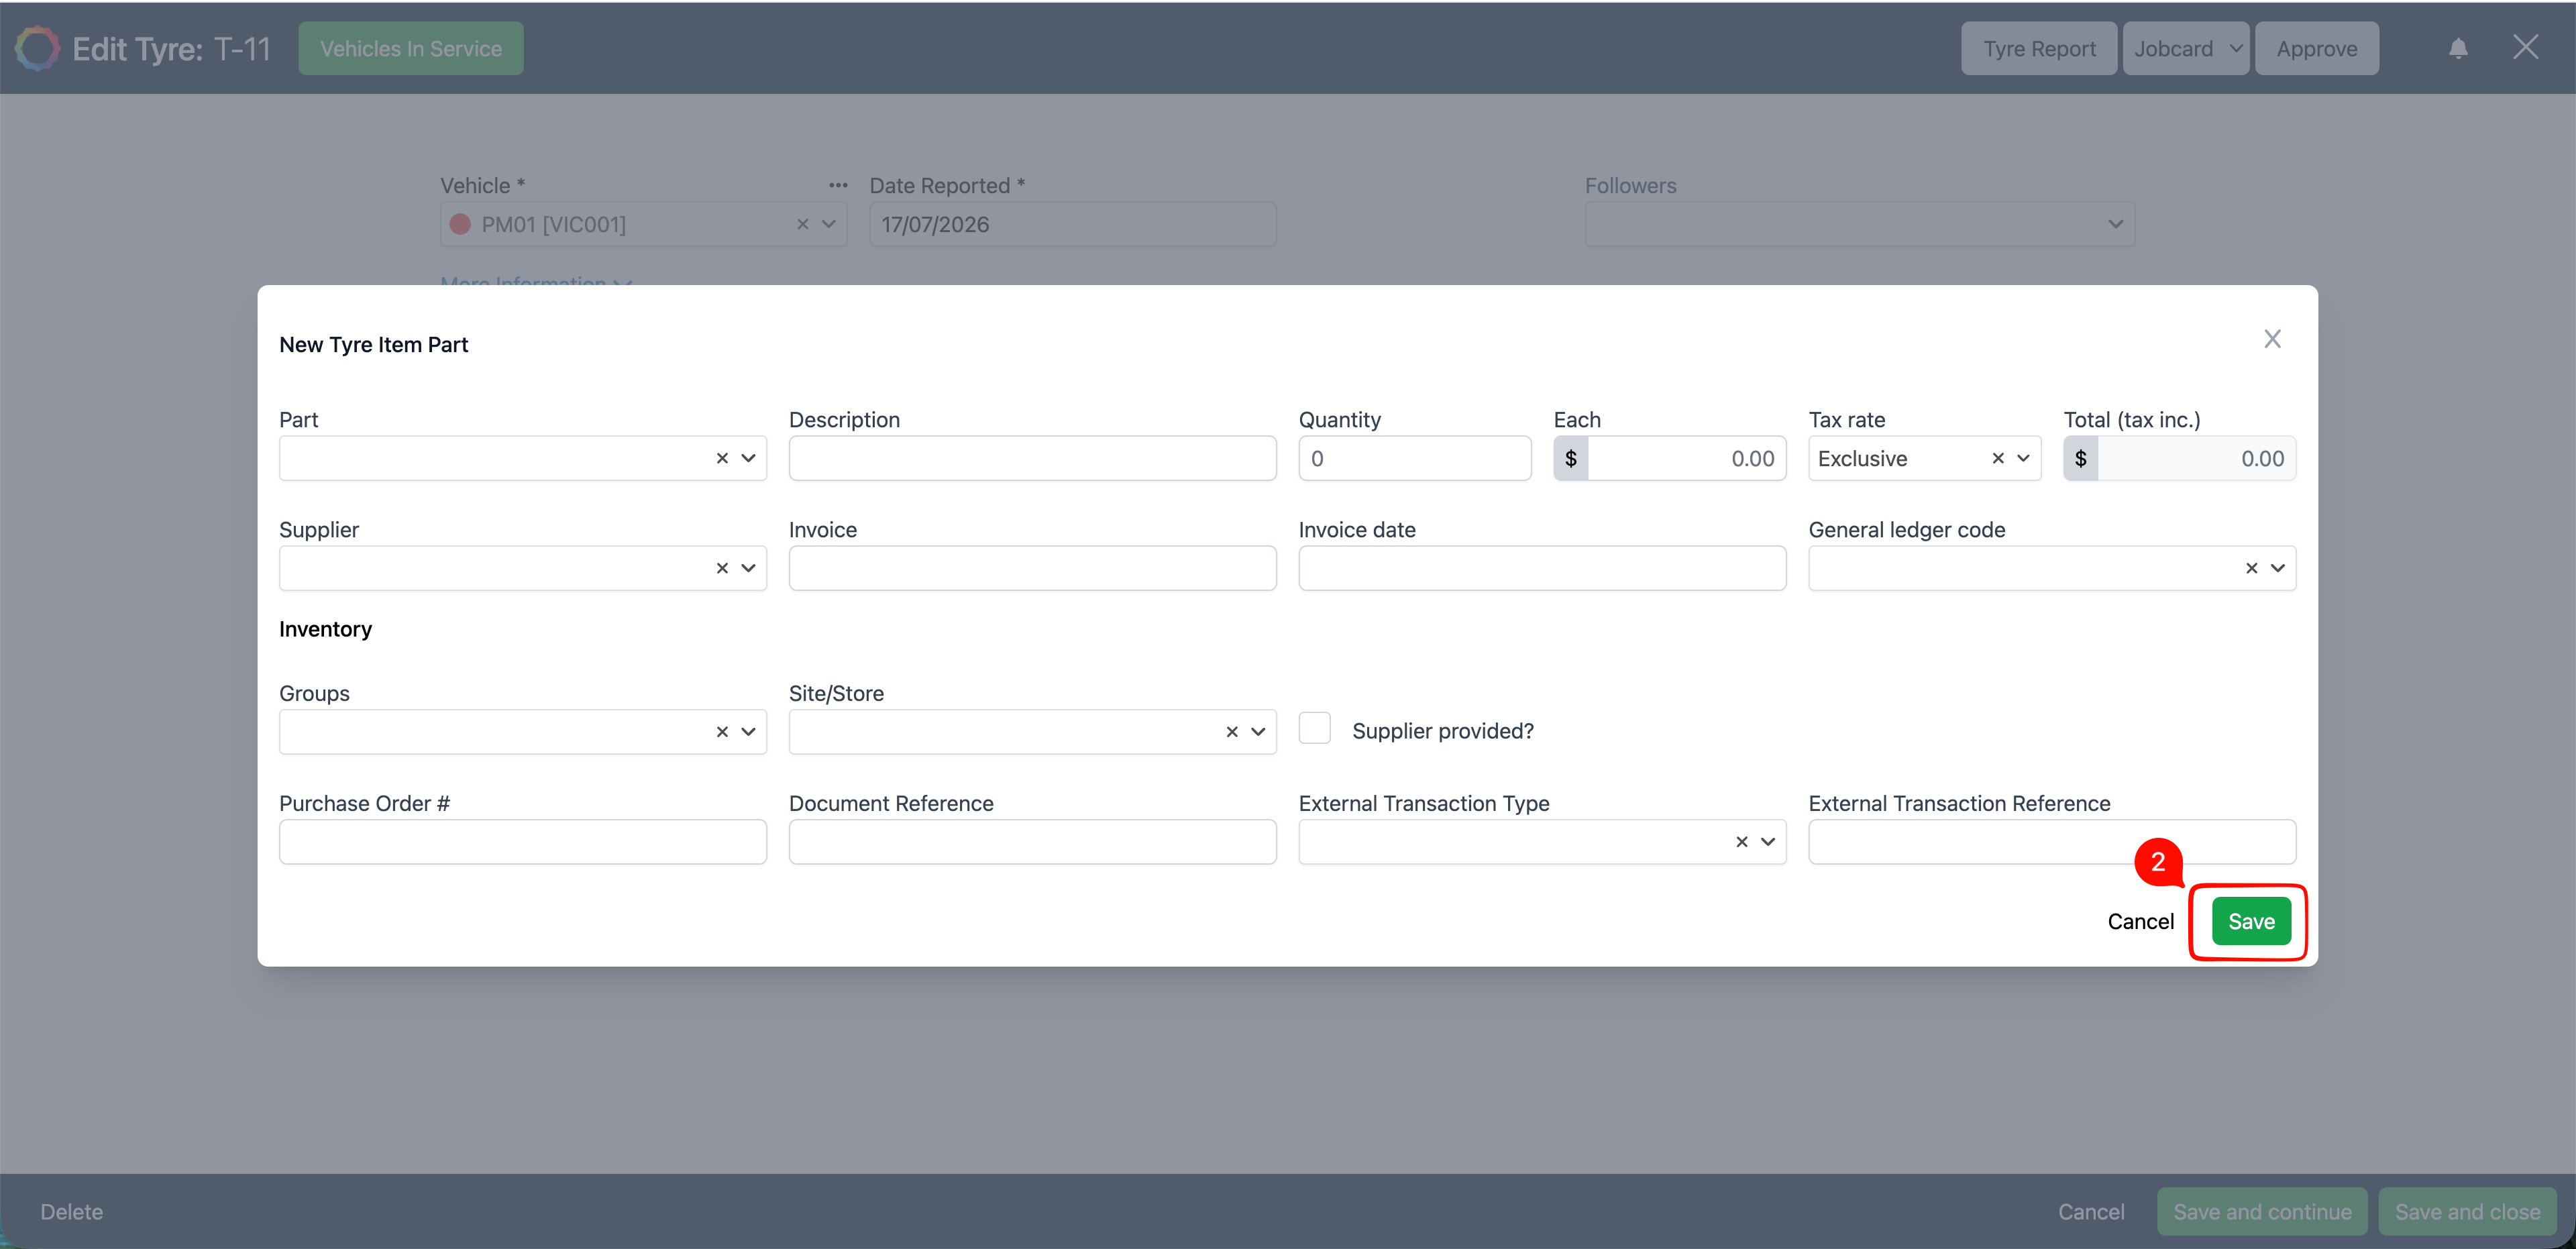The image size is (2576, 1249).
Task: Click Cancel in the bottom bar
Action: [2091, 1211]
